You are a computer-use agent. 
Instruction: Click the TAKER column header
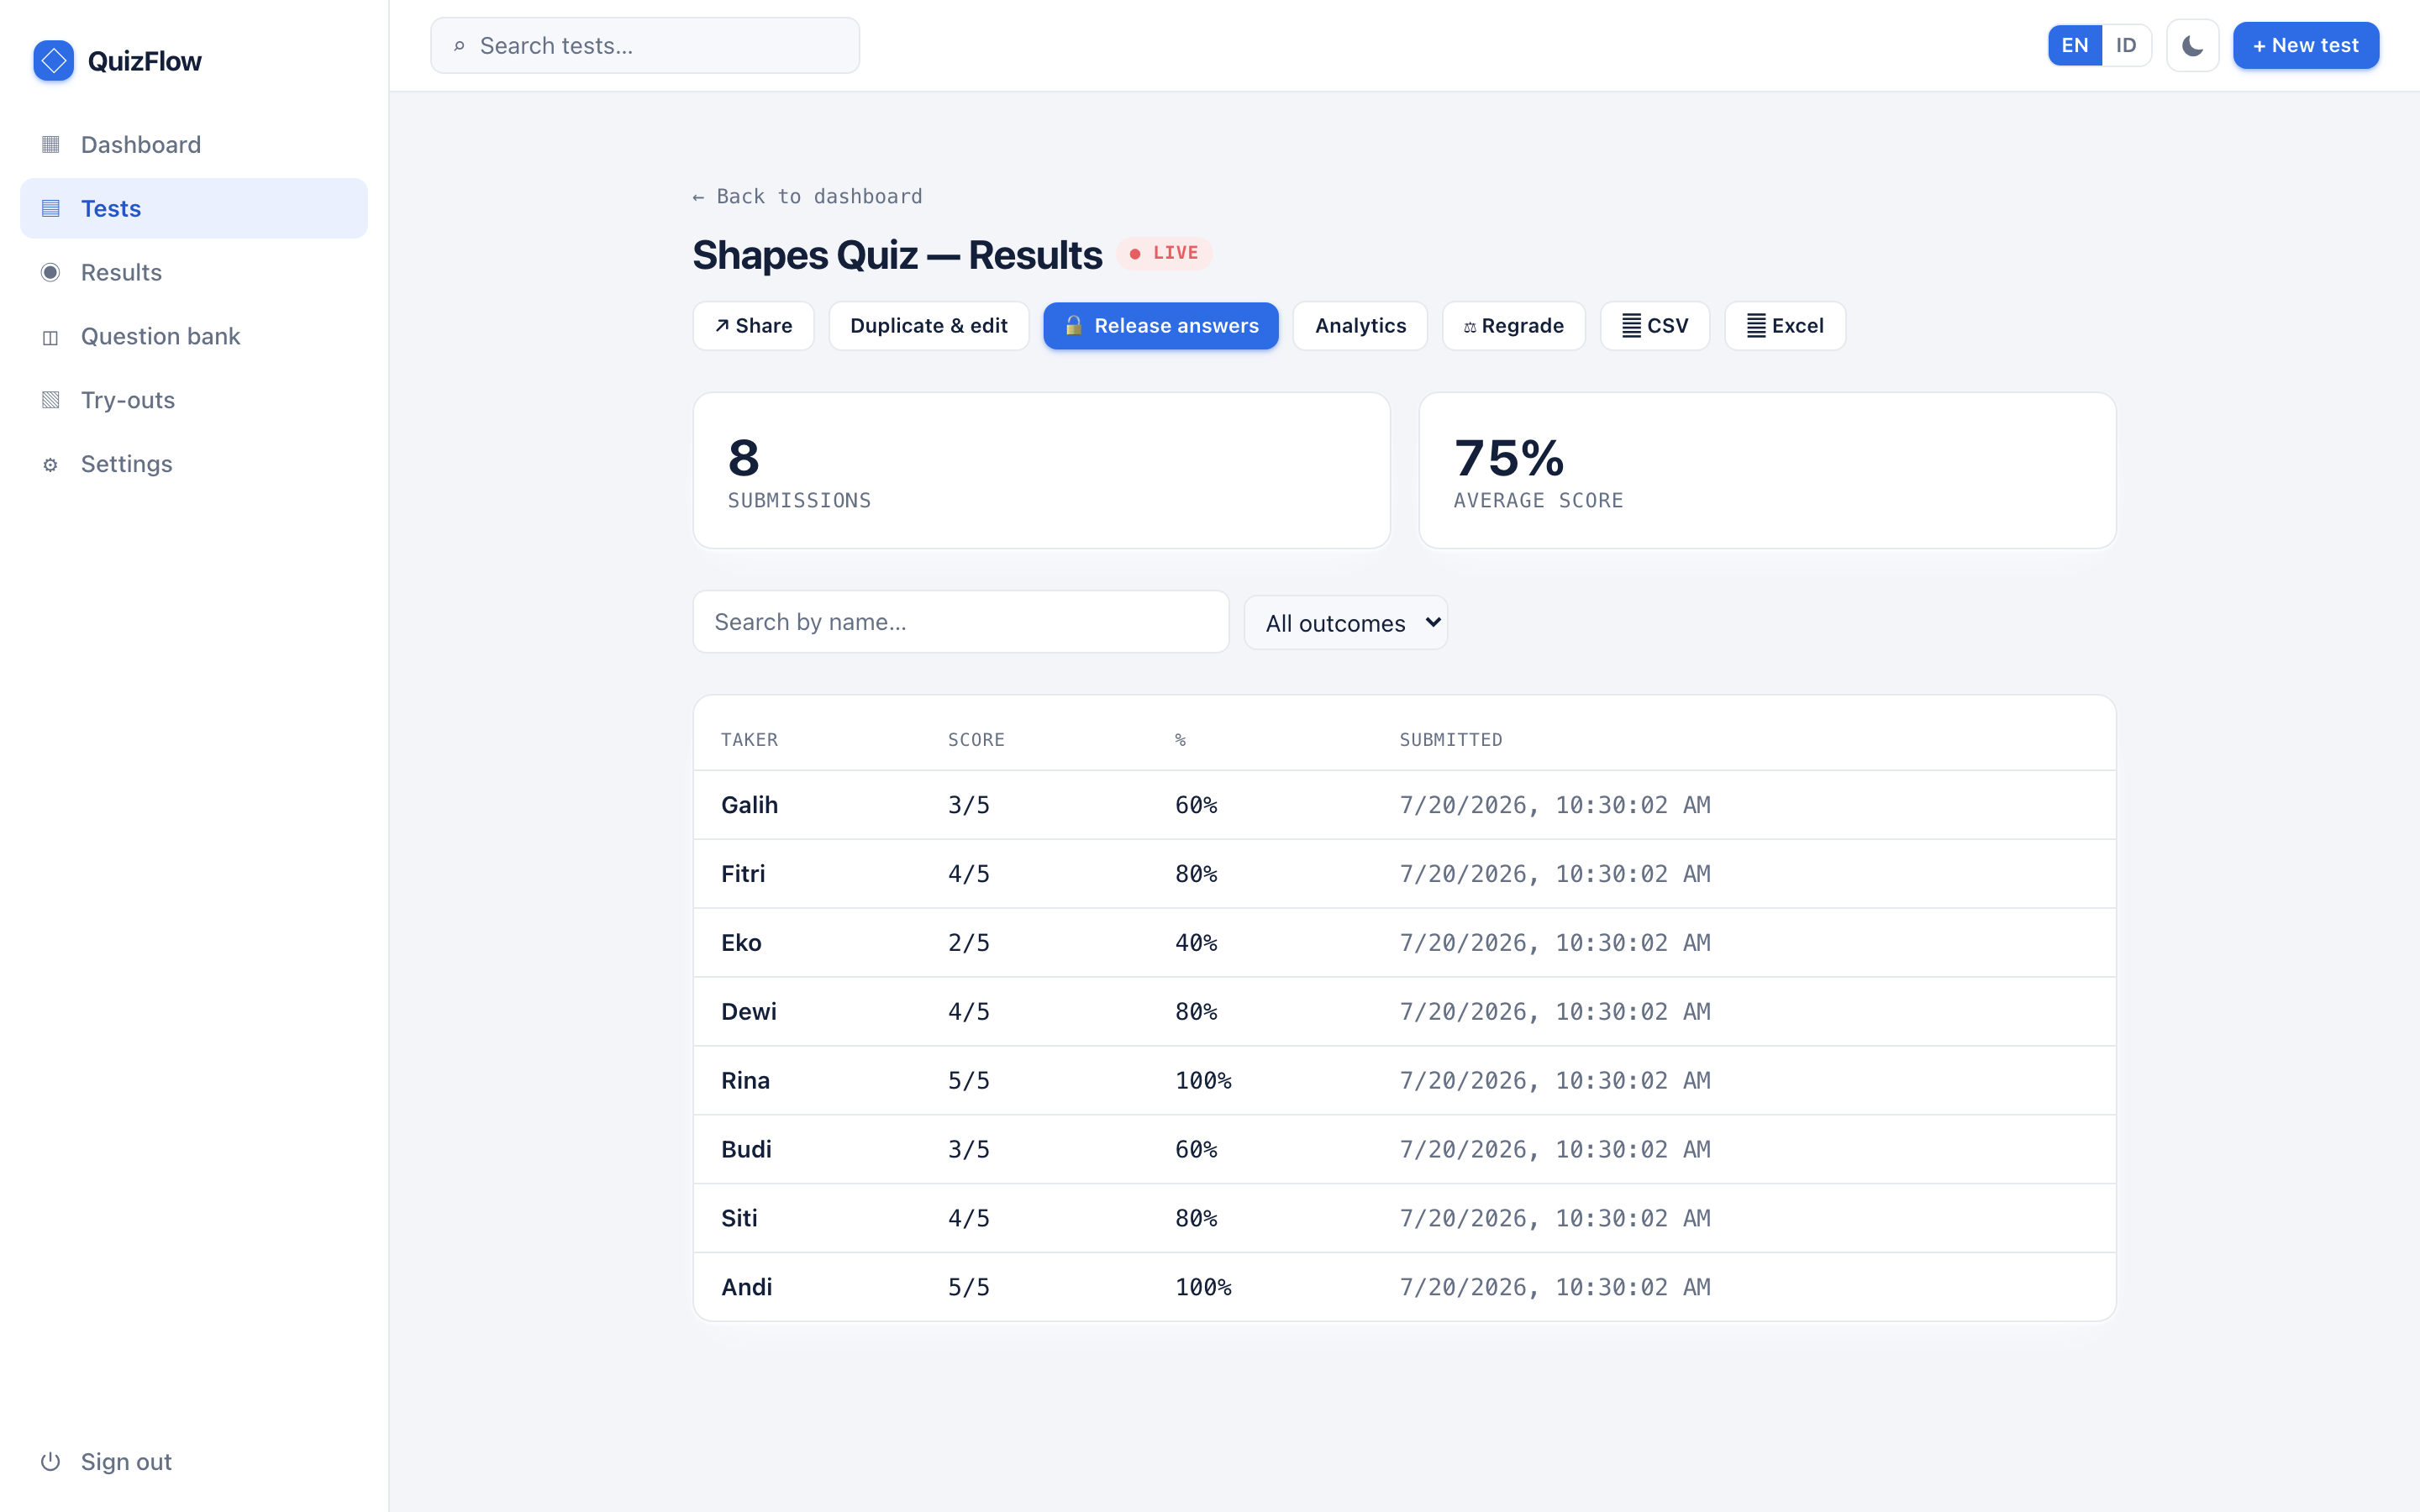[749, 740]
